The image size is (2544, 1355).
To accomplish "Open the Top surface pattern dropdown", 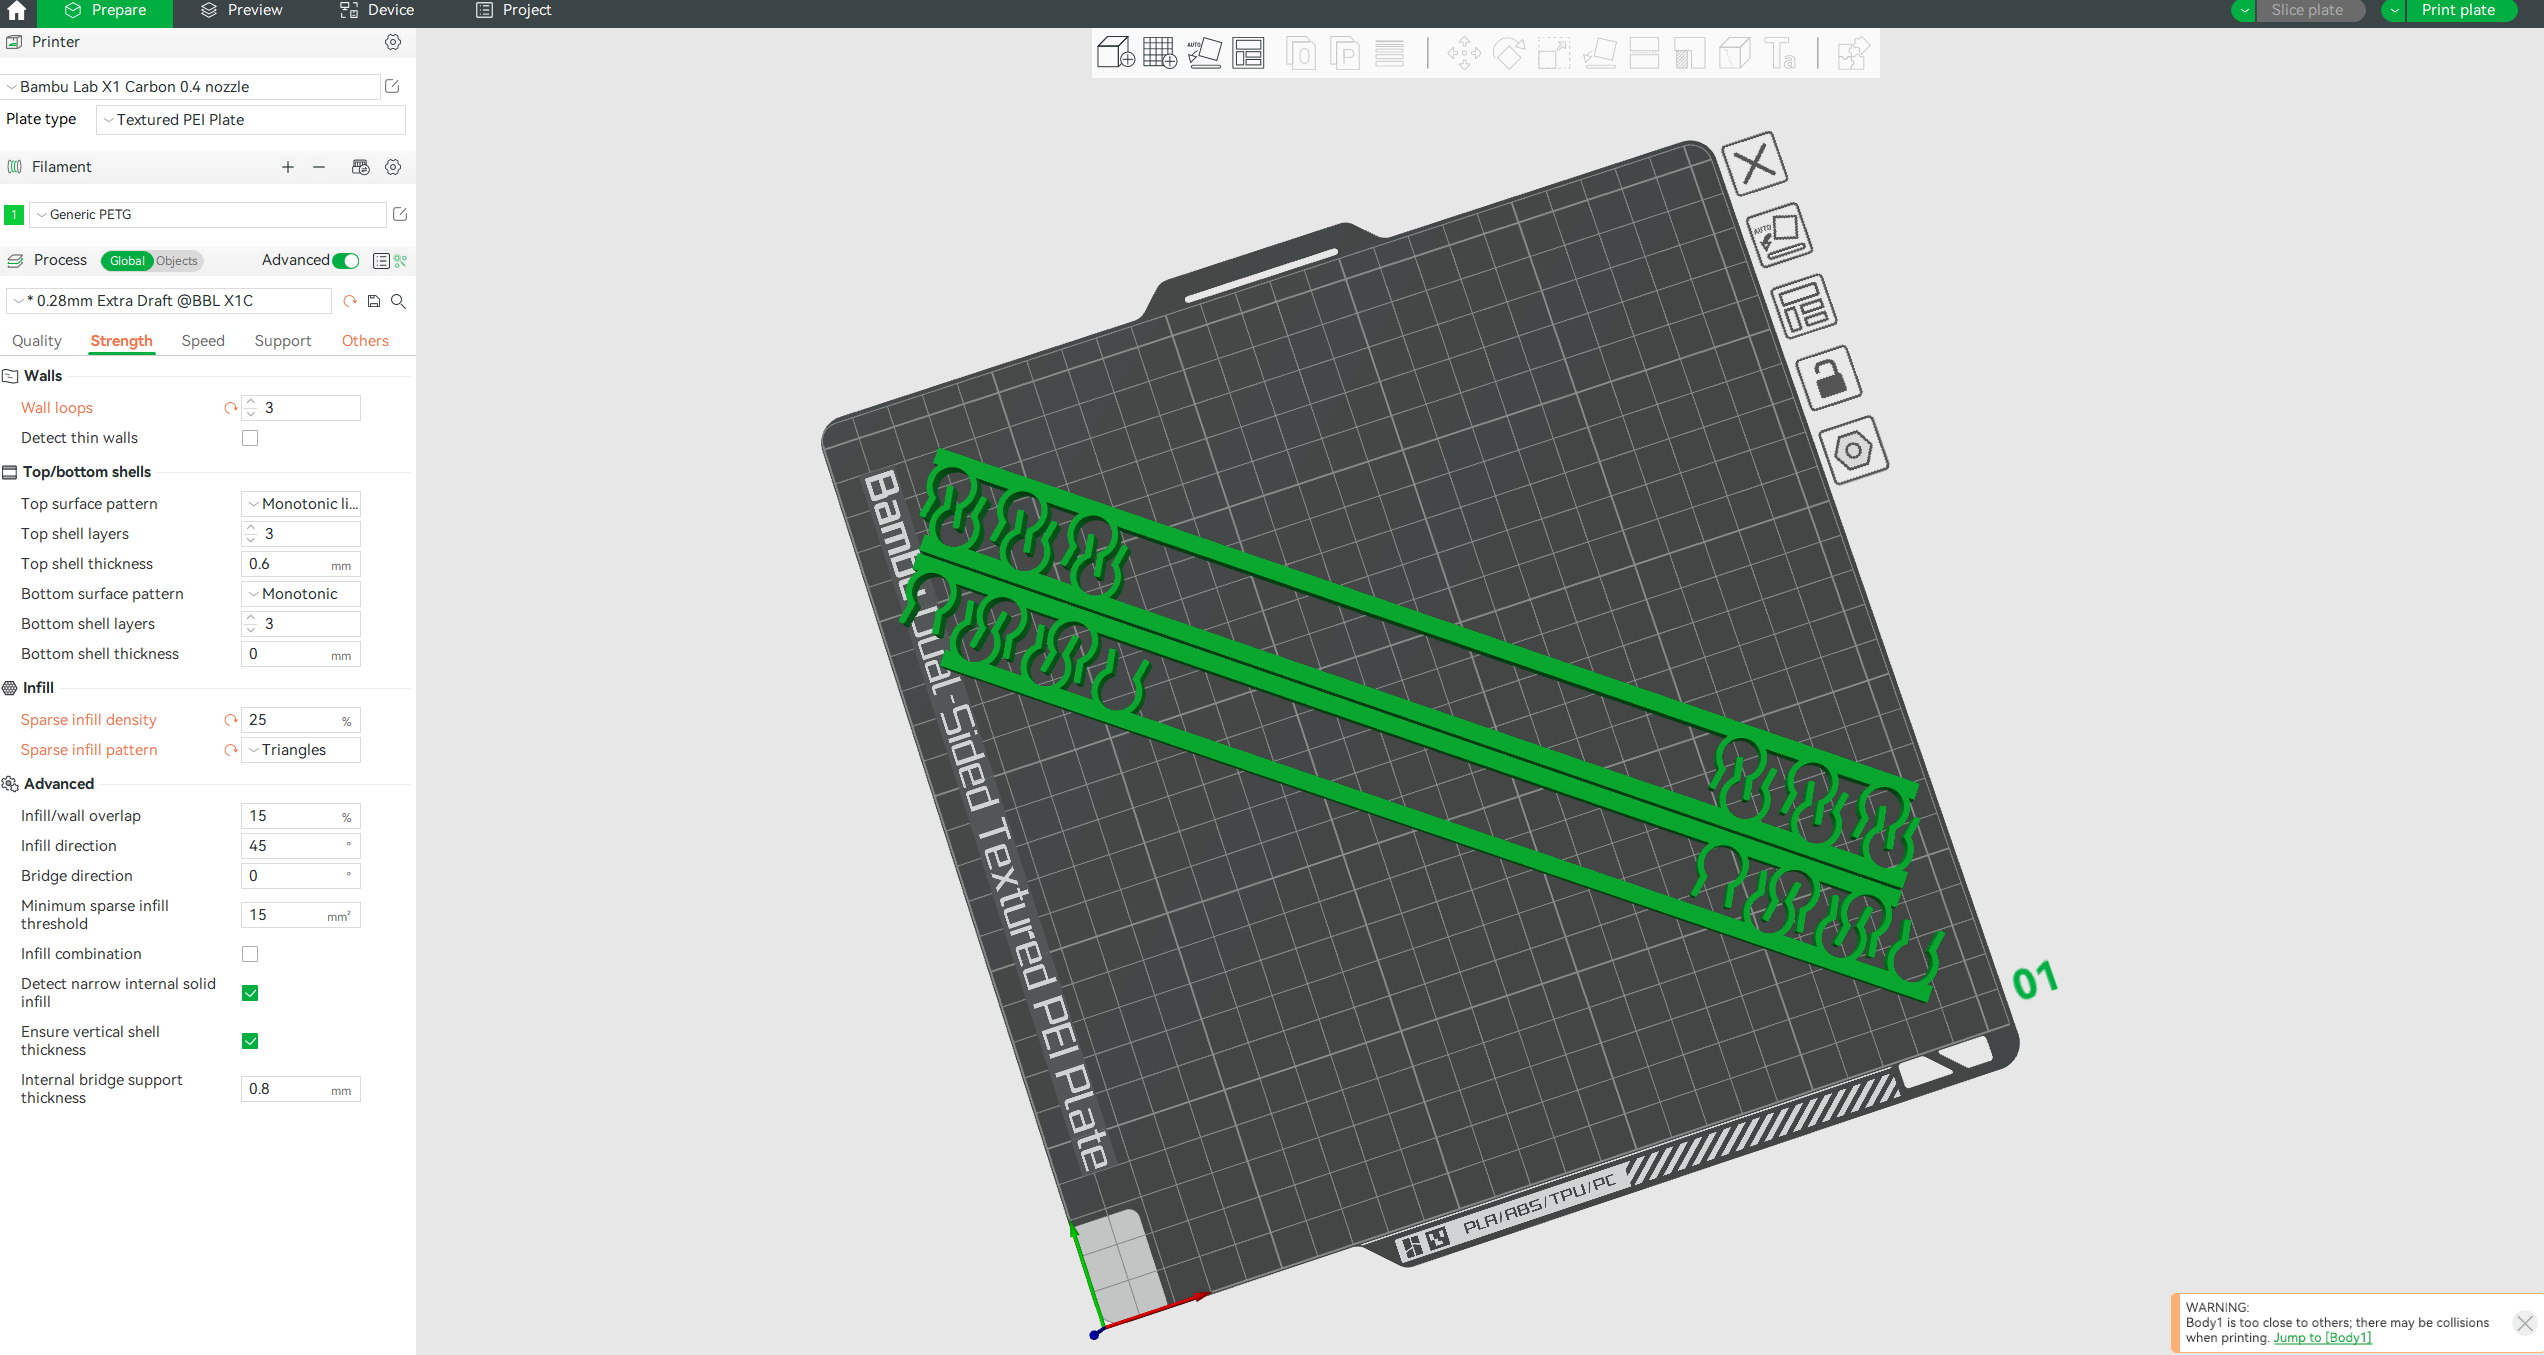I will (301, 504).
